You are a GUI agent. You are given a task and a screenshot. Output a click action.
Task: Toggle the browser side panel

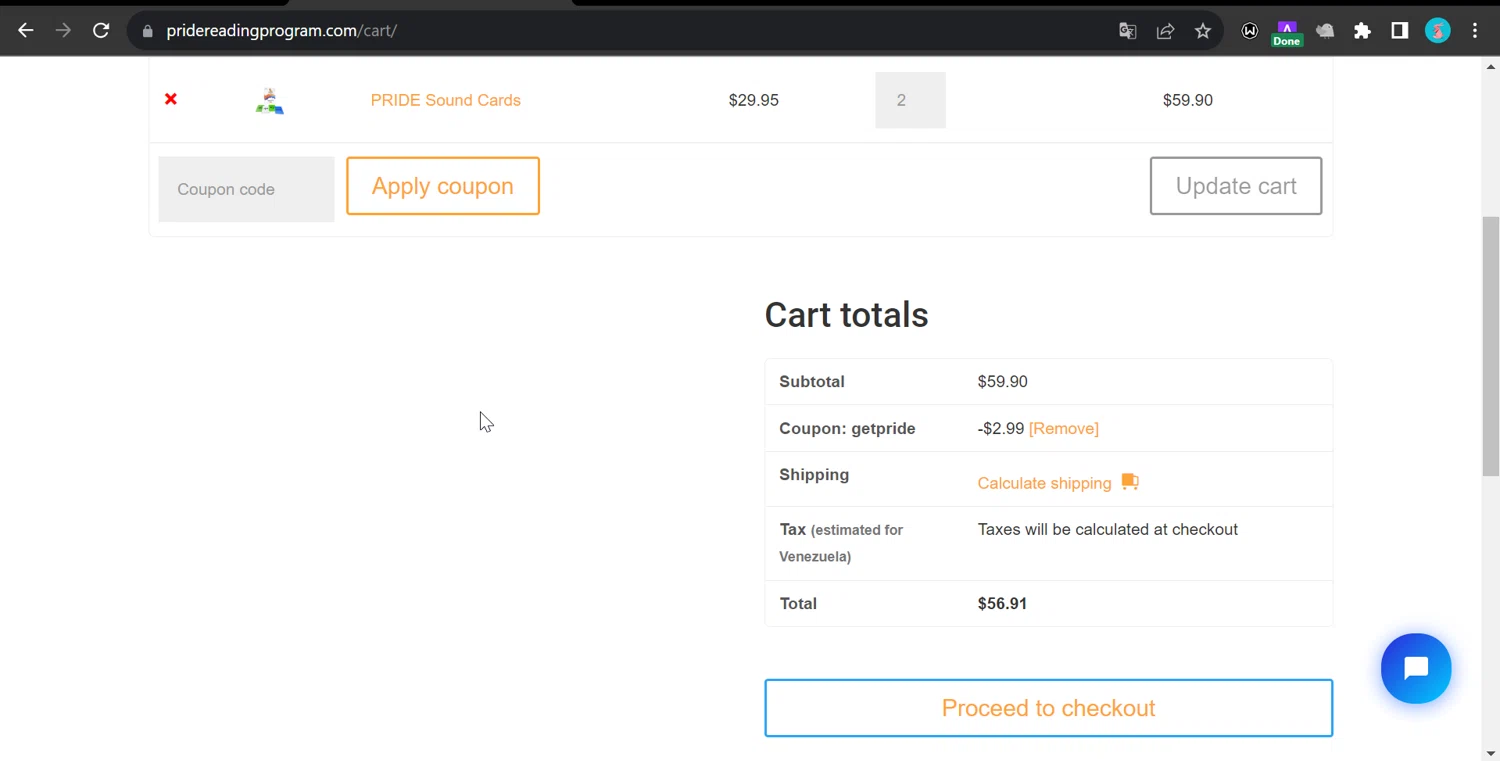(x=1400, y=31)
